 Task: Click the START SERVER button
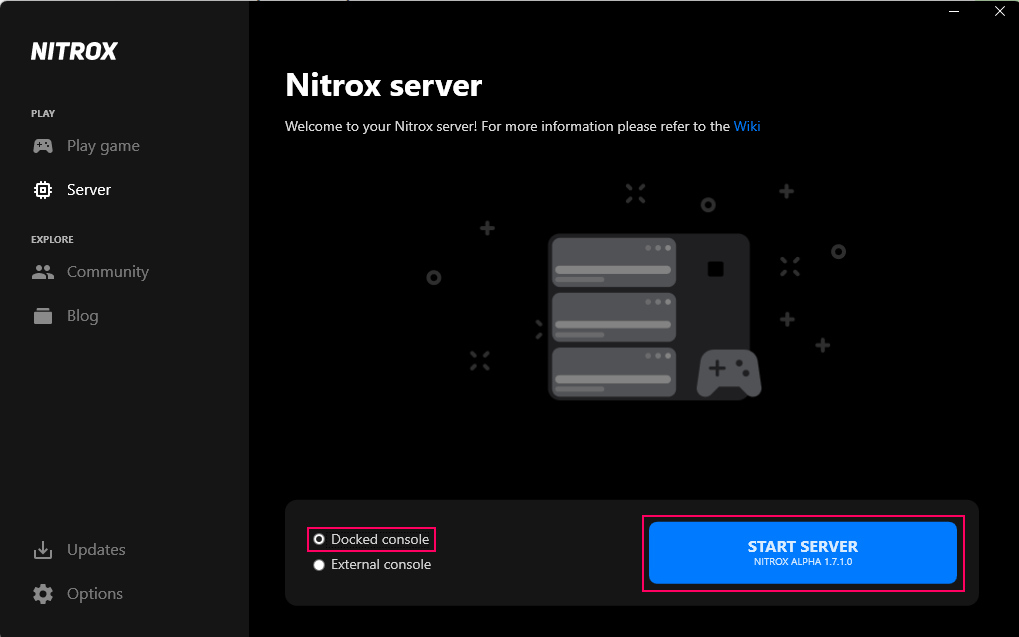[803, 553]
